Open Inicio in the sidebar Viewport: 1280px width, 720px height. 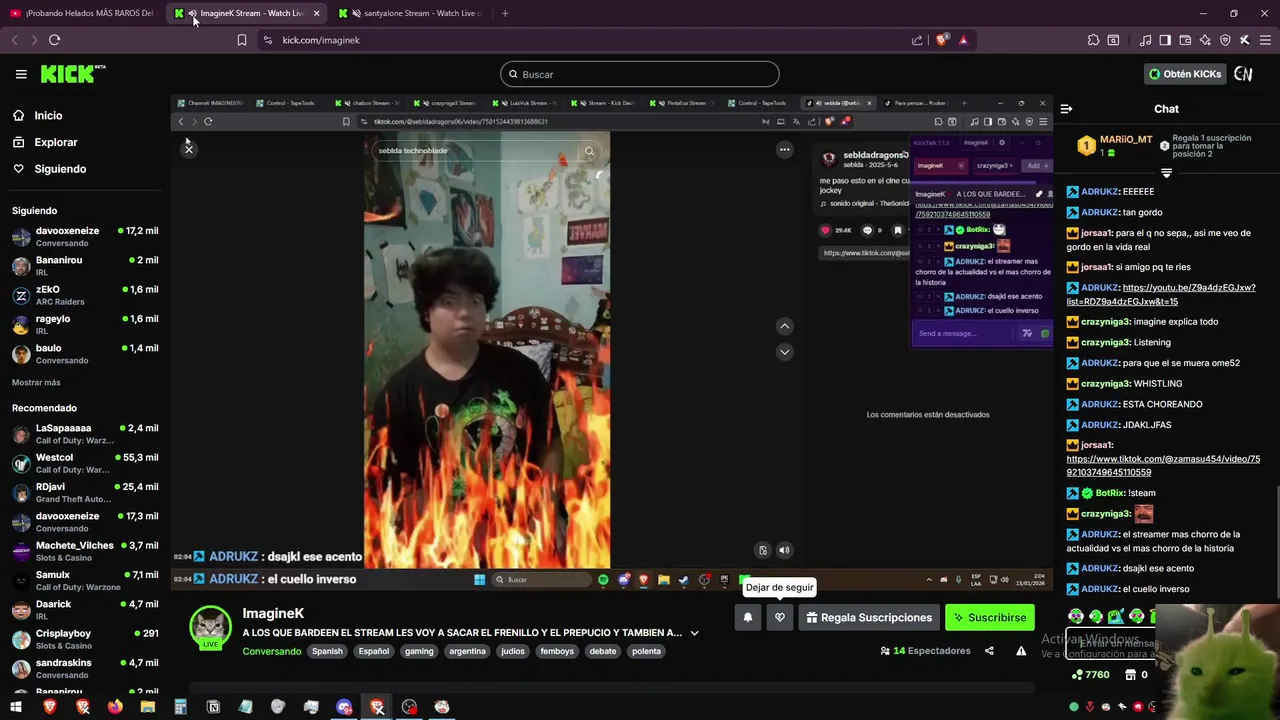tap(48, 115)
